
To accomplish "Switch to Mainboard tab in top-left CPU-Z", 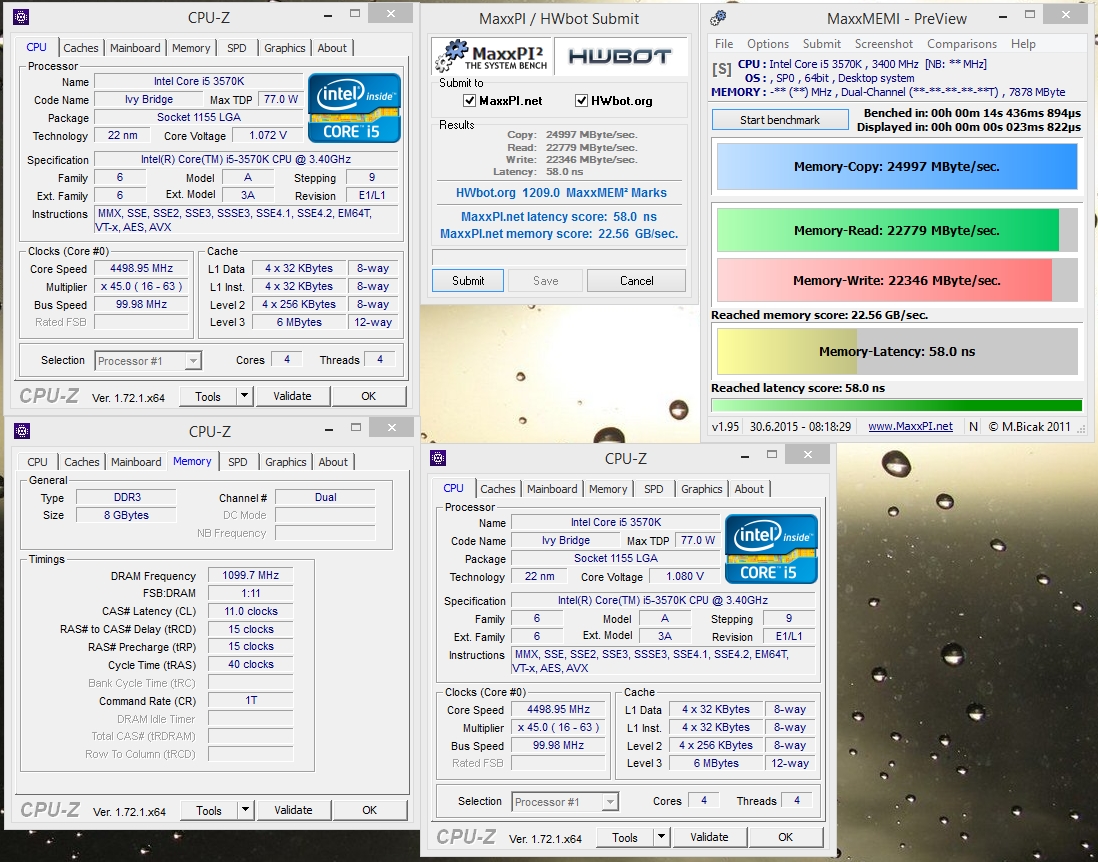I will pos(135,48).
